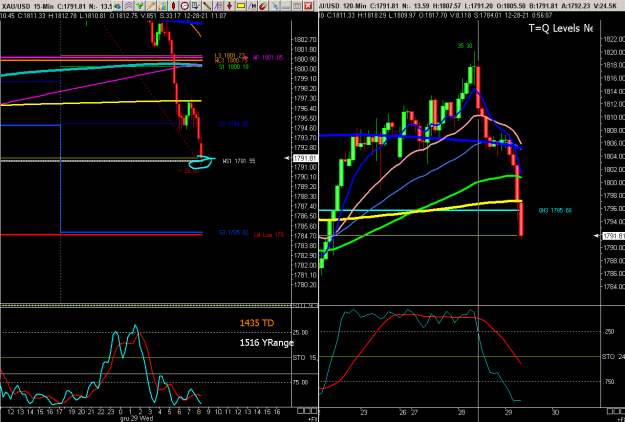Click the 35.30 green high label
Screen dimensions: 625x422
coord(465,46)
